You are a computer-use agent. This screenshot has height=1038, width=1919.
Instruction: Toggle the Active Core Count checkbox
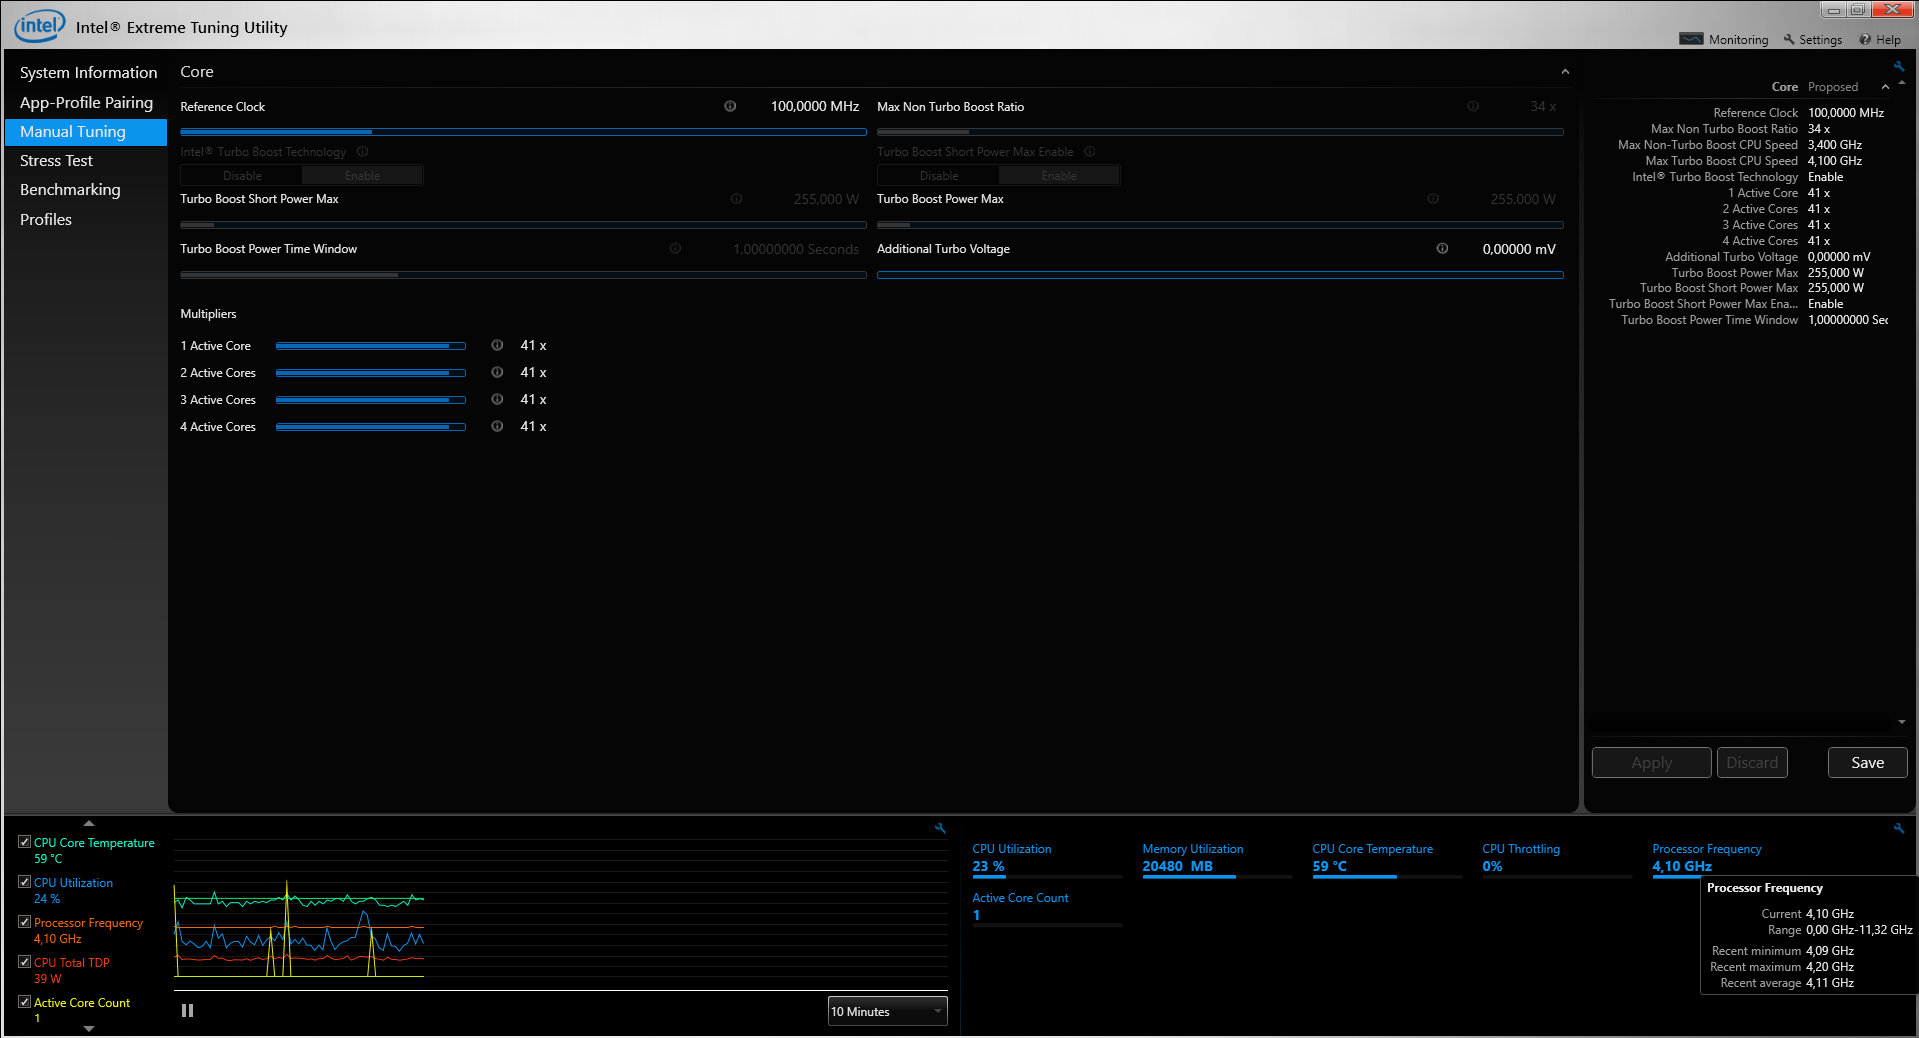[25, 1002]
